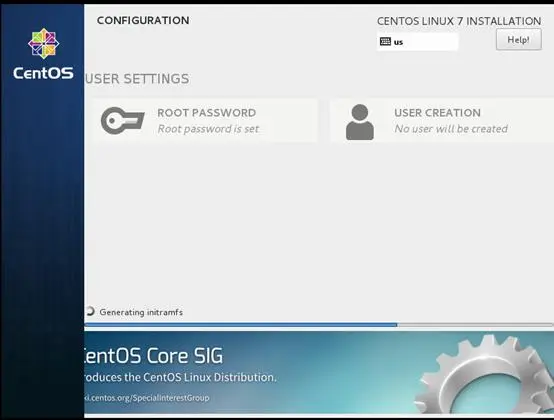
Task: Open USER CREATION settings
Action: [442, 121]
